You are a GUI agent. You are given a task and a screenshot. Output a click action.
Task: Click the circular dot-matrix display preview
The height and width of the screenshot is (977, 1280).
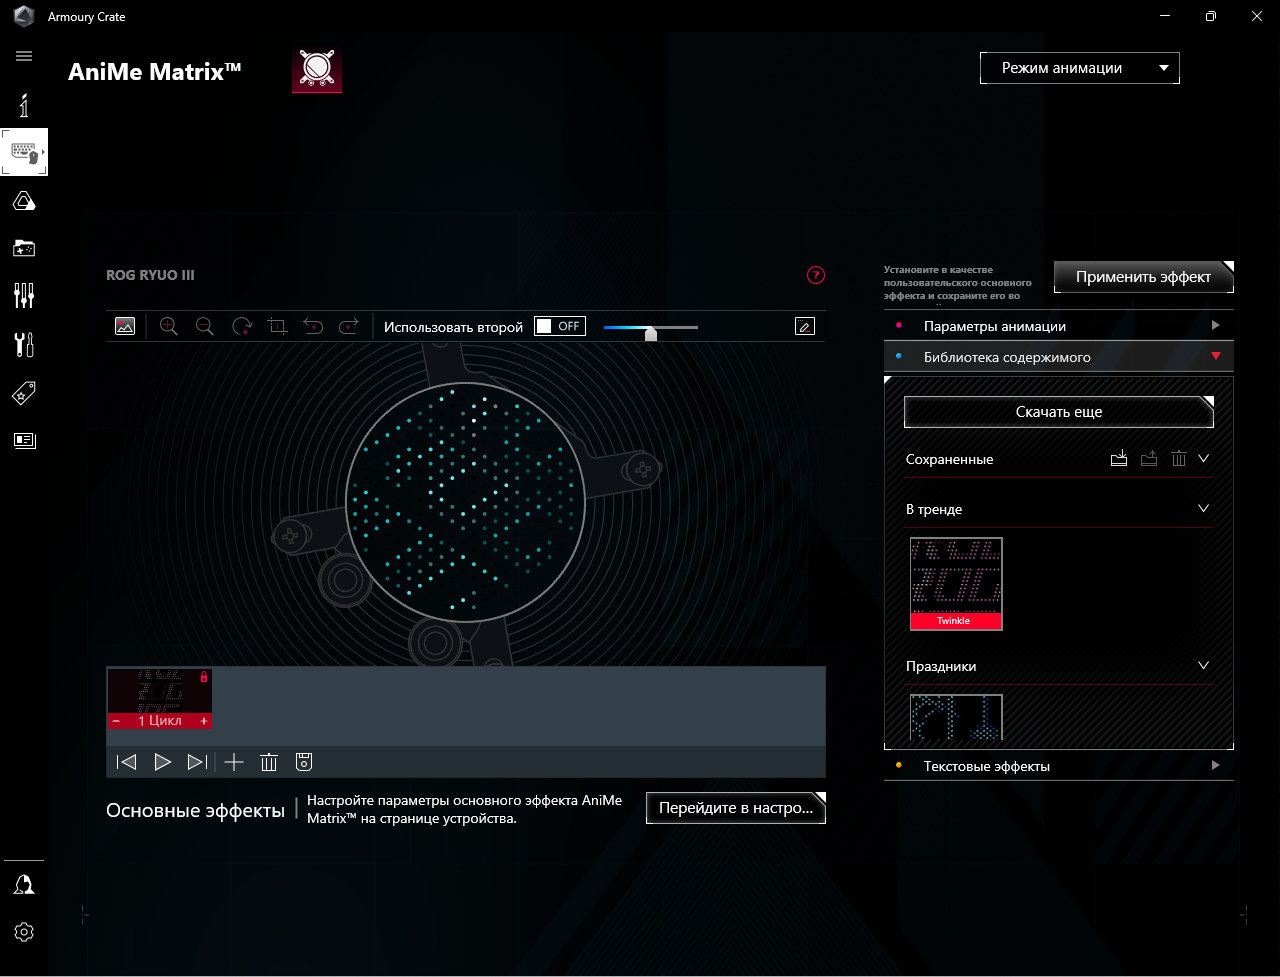click(466, 502)
